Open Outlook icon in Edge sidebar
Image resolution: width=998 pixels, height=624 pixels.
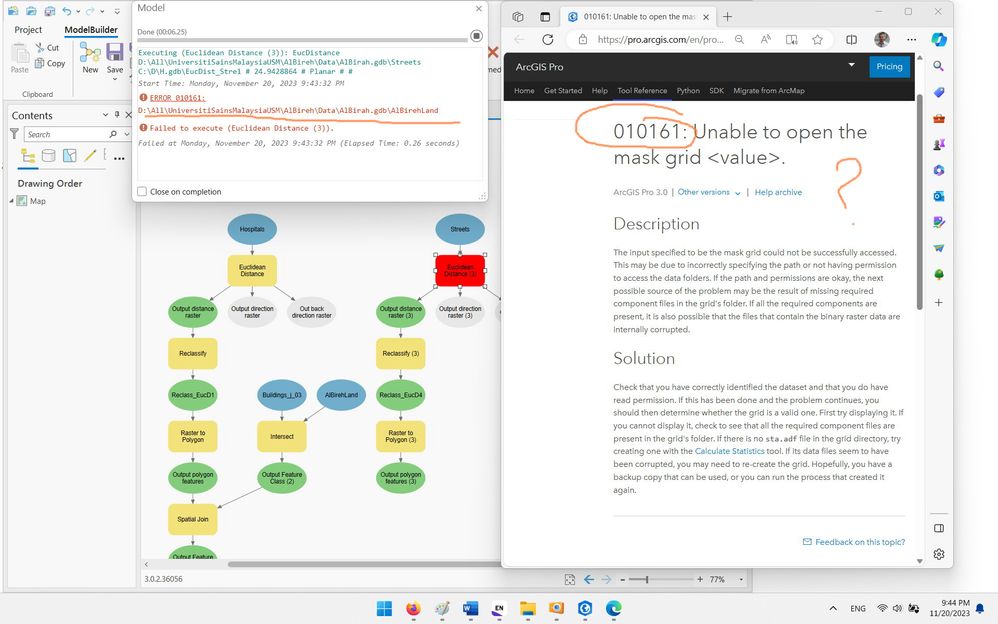pos(939,196)
